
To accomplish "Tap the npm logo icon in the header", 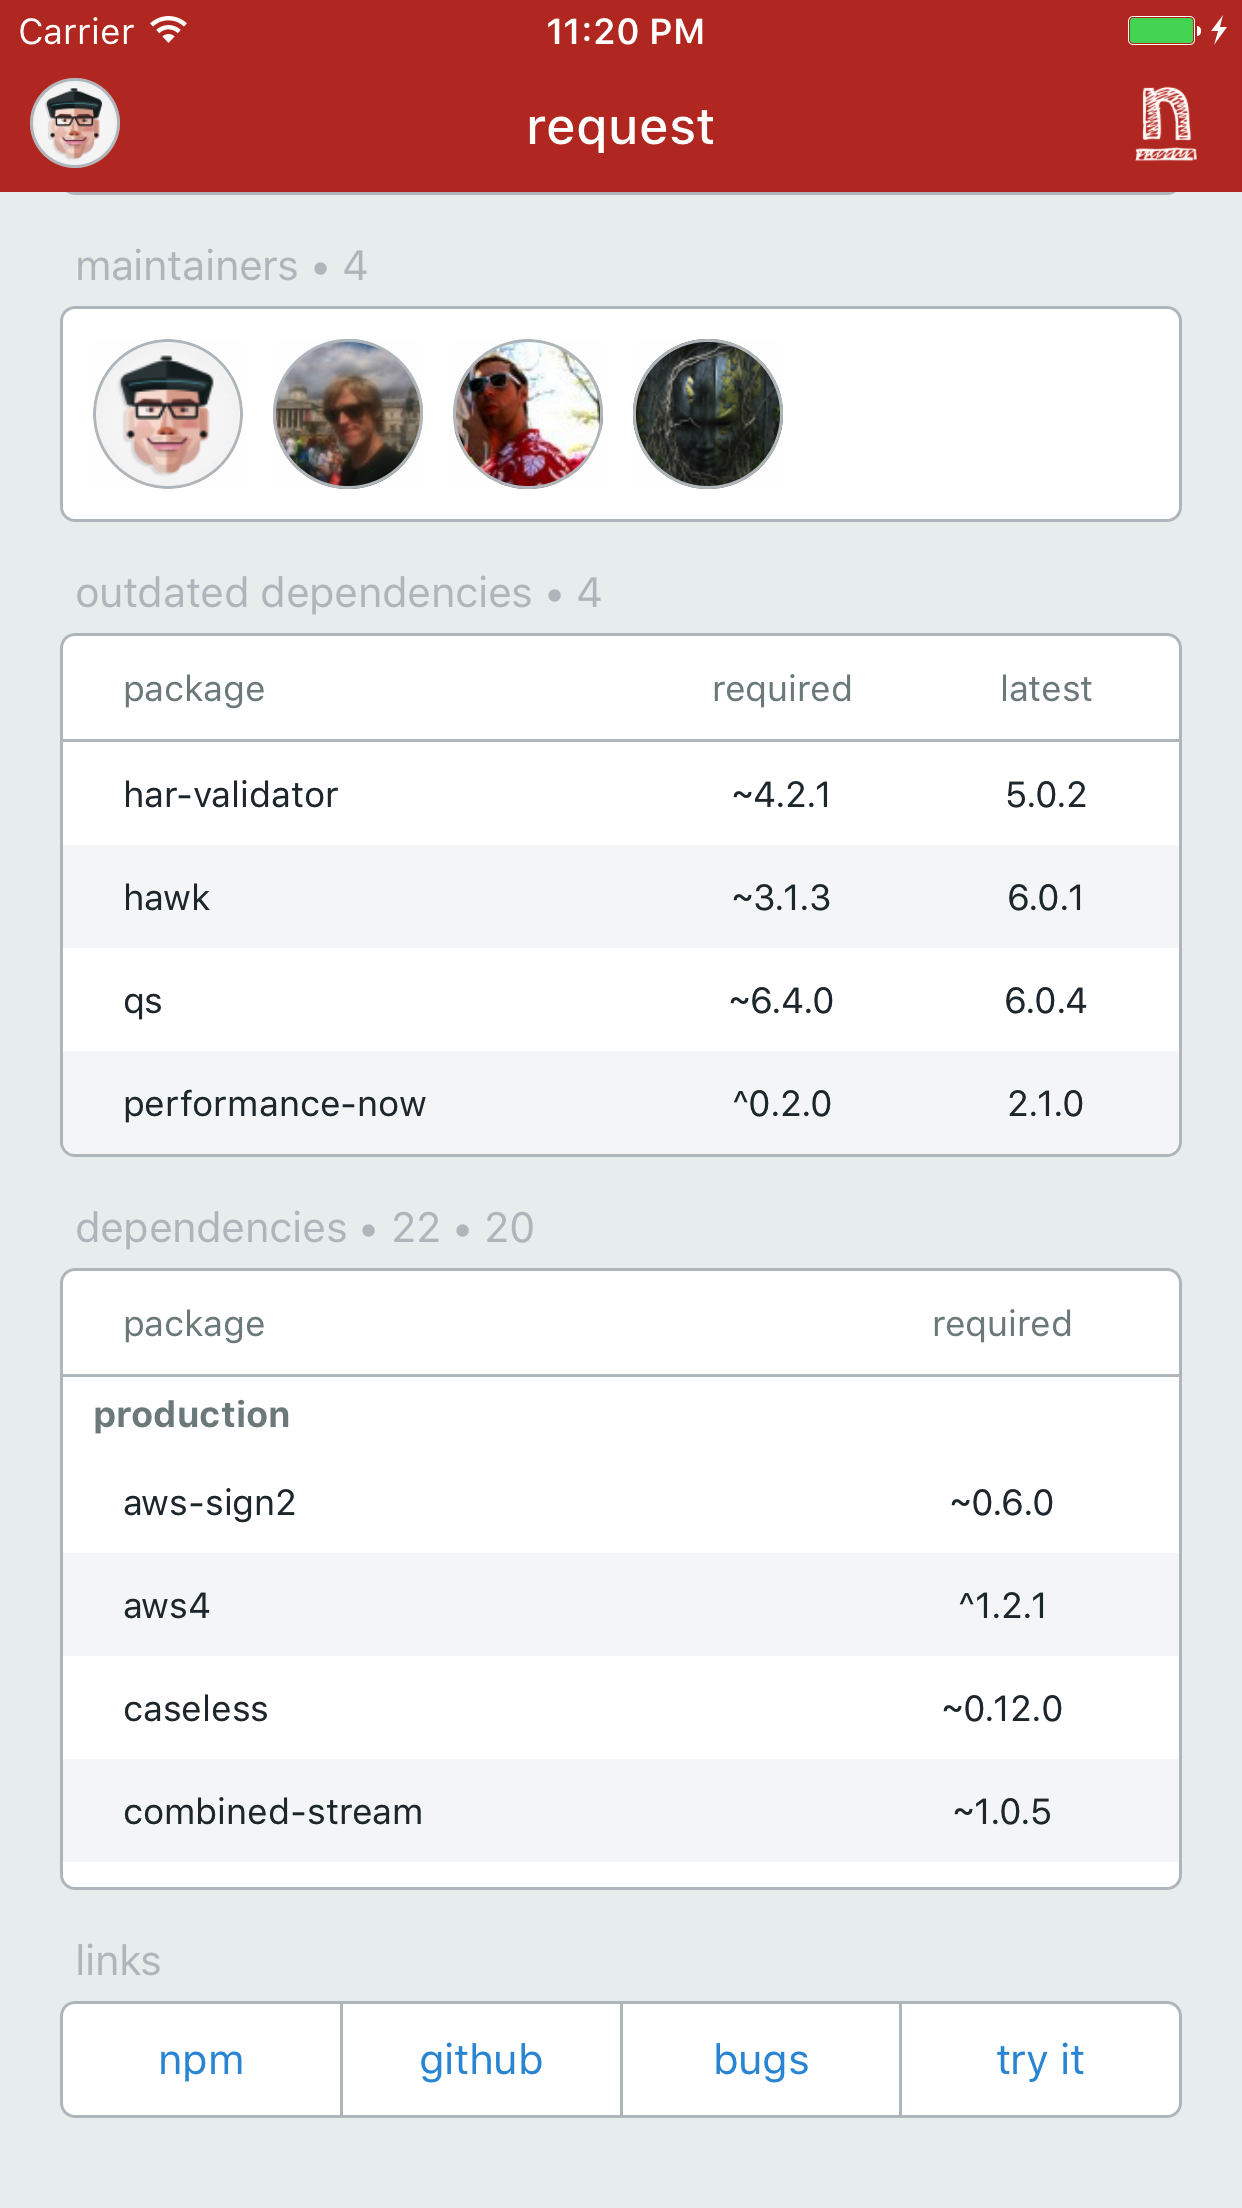I will tap(1166, 123).
